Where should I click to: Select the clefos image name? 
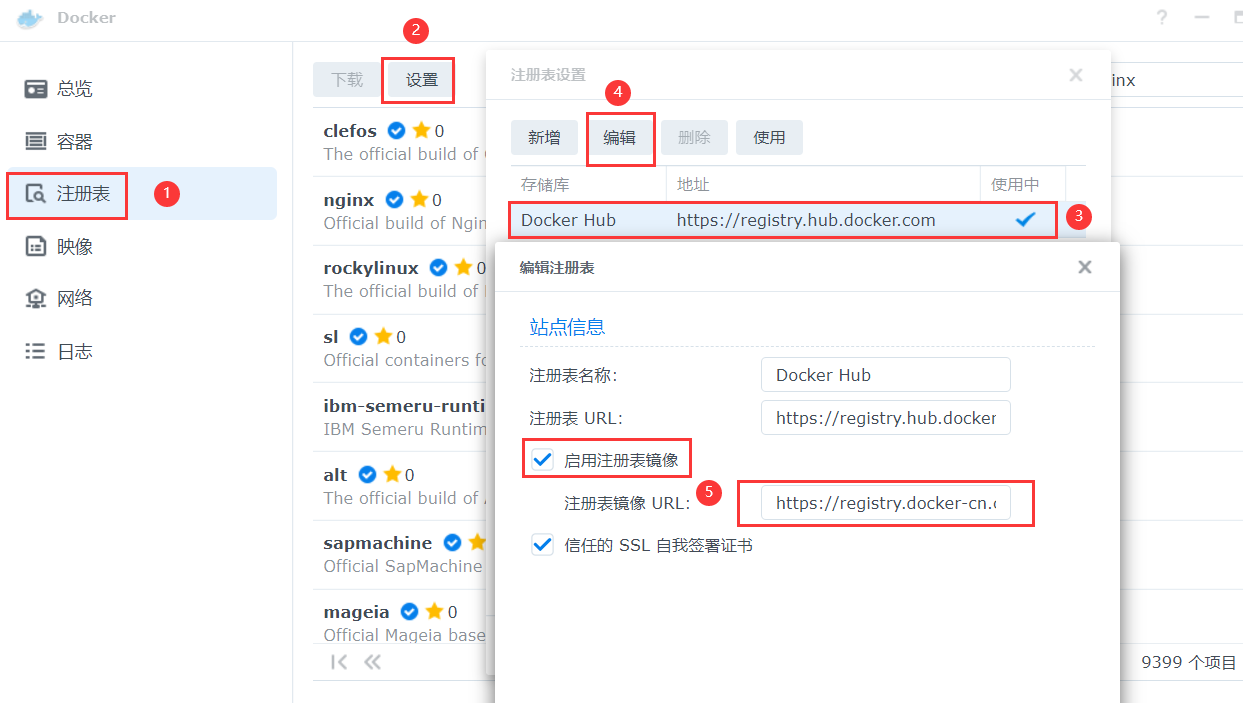(x=350, y=131)
